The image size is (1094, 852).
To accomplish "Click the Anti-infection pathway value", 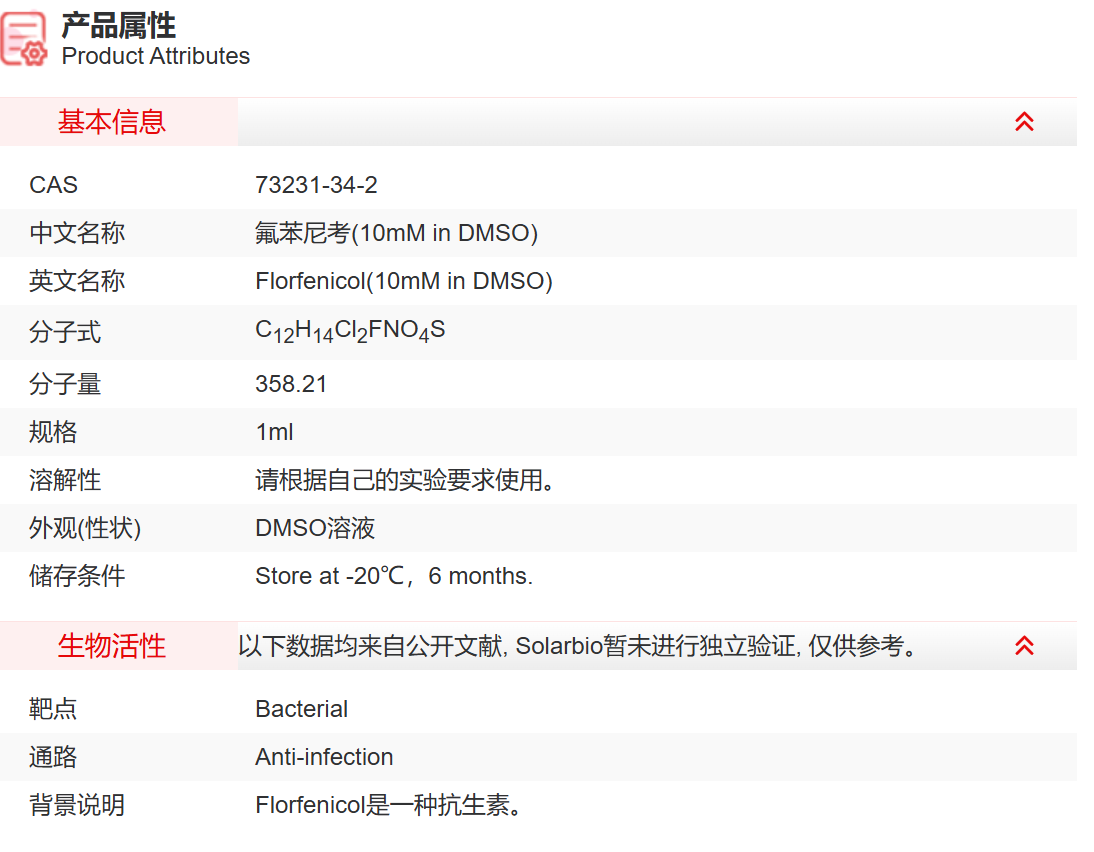I will click(324, 757).
